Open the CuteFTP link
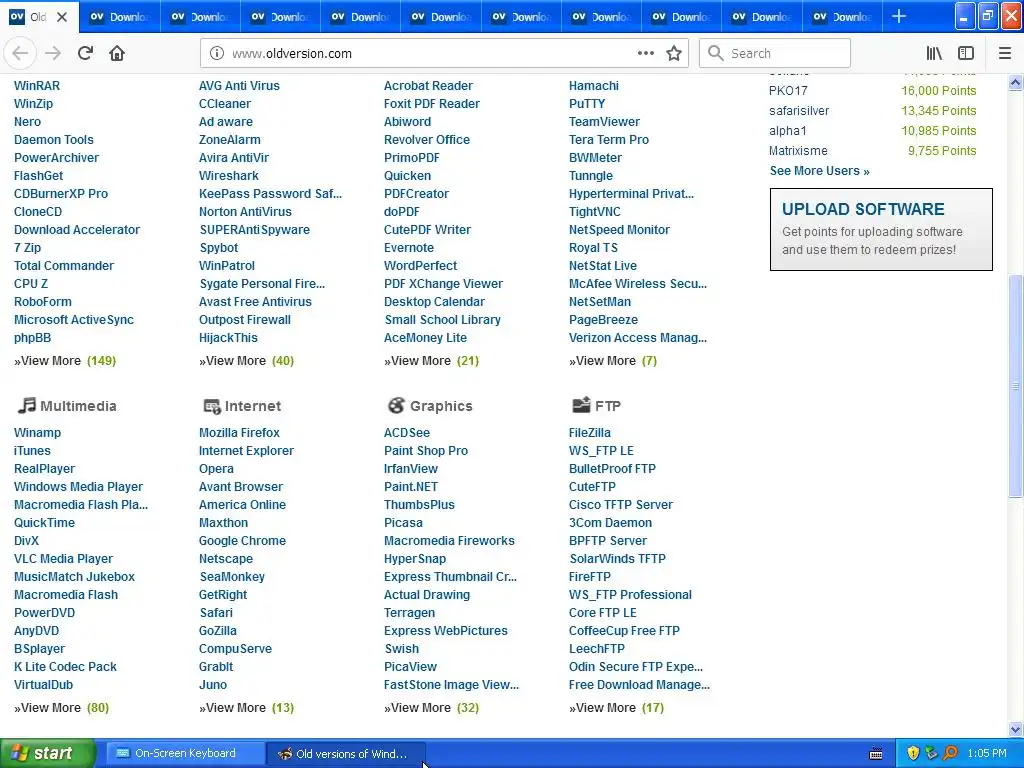This screenshot has height=768, width=1024. coord(592,487)
